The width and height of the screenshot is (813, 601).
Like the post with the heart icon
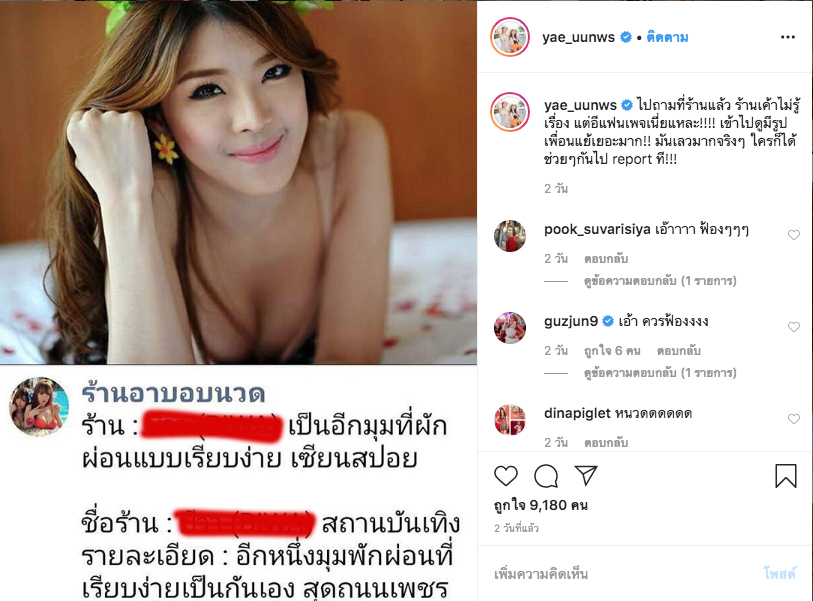click(x=506, y=476)
